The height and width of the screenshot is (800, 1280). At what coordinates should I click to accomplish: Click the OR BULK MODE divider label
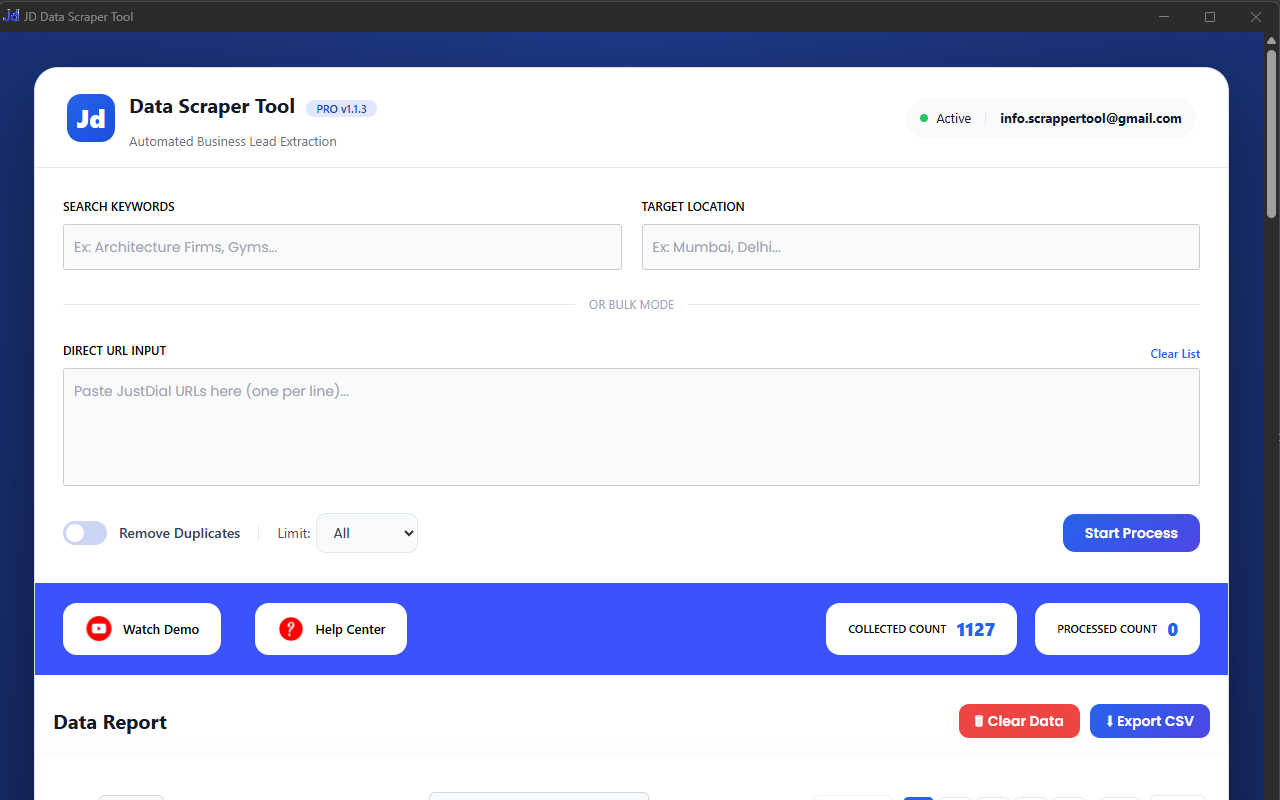click(x=631, y=305)
